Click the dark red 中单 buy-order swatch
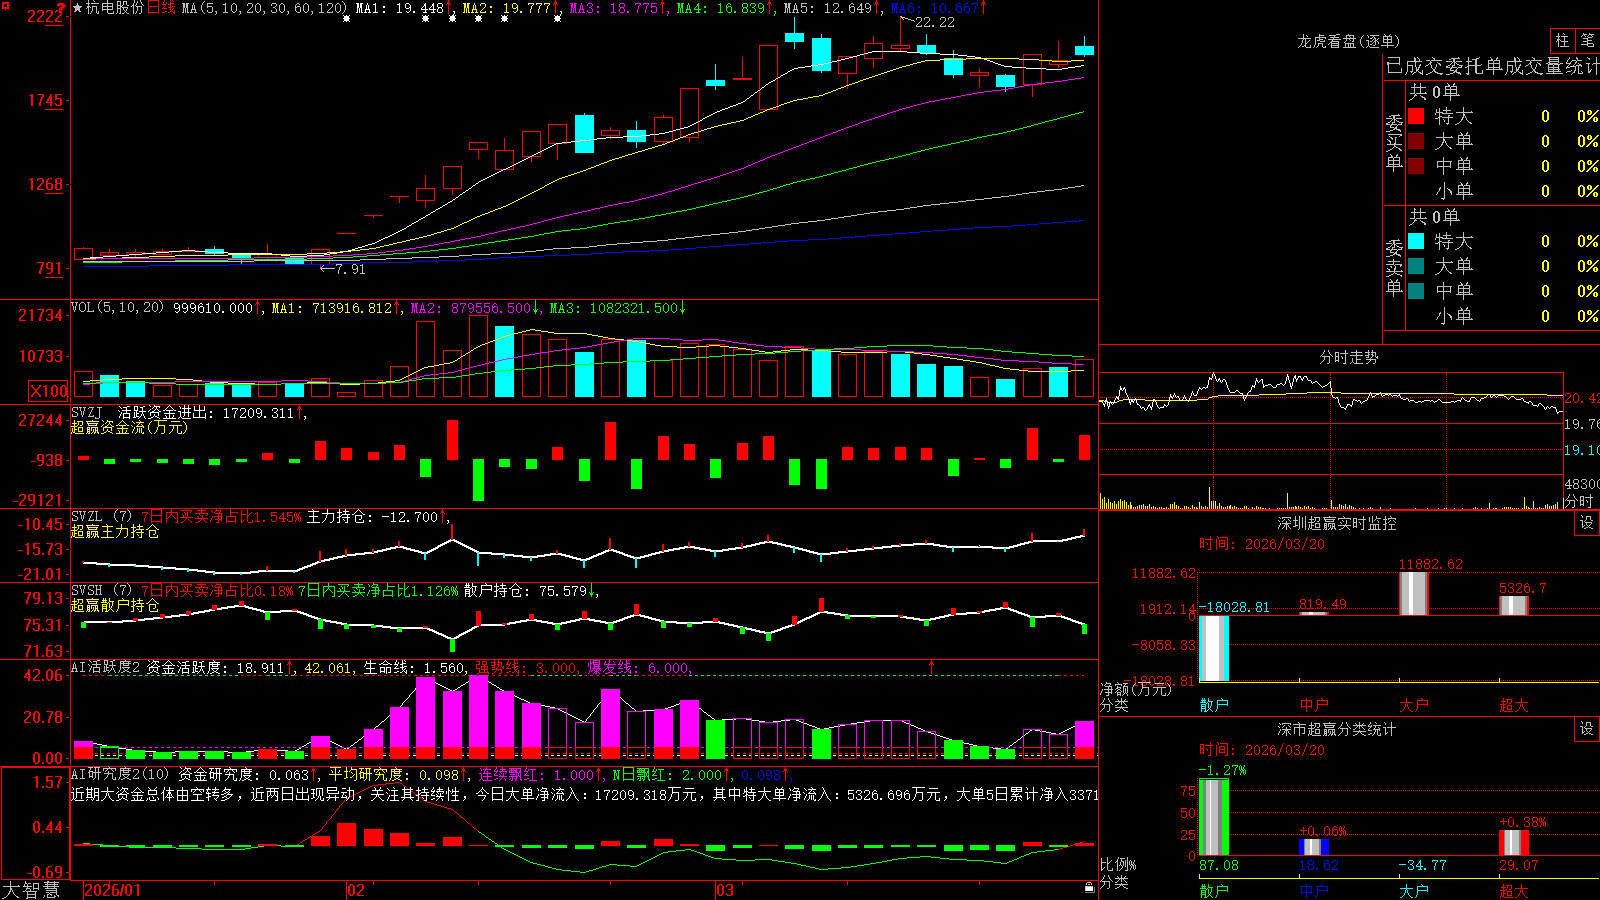1600x900 pixels. tap(1416, 166)
